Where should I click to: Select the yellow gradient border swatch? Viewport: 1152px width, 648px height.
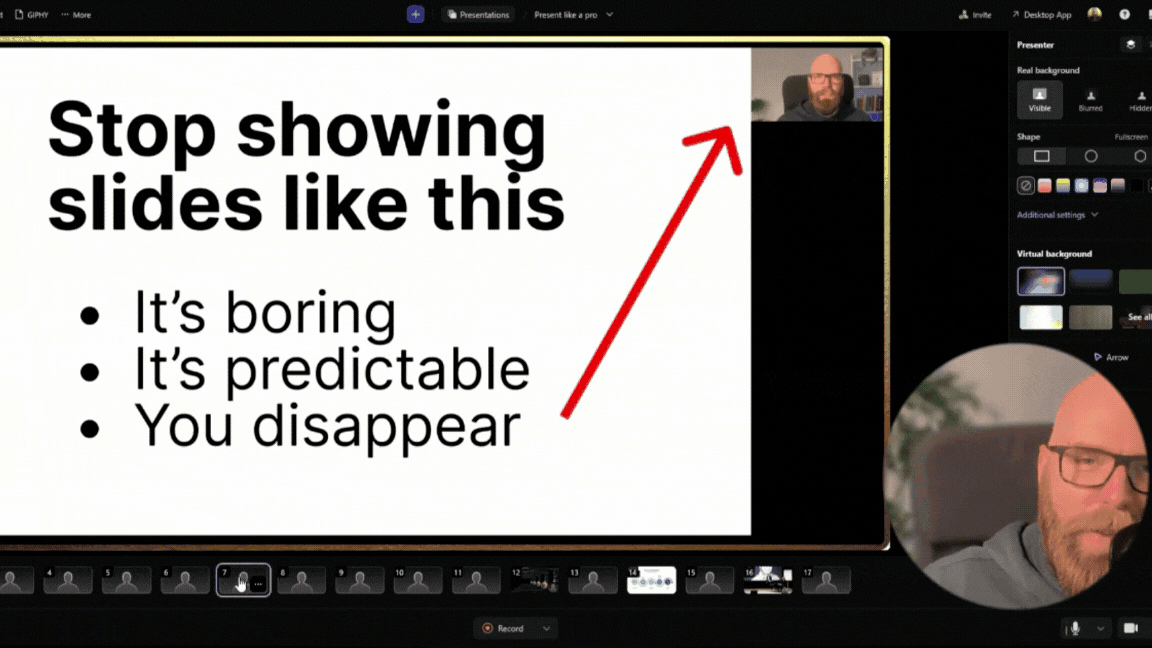[1062, 185]
